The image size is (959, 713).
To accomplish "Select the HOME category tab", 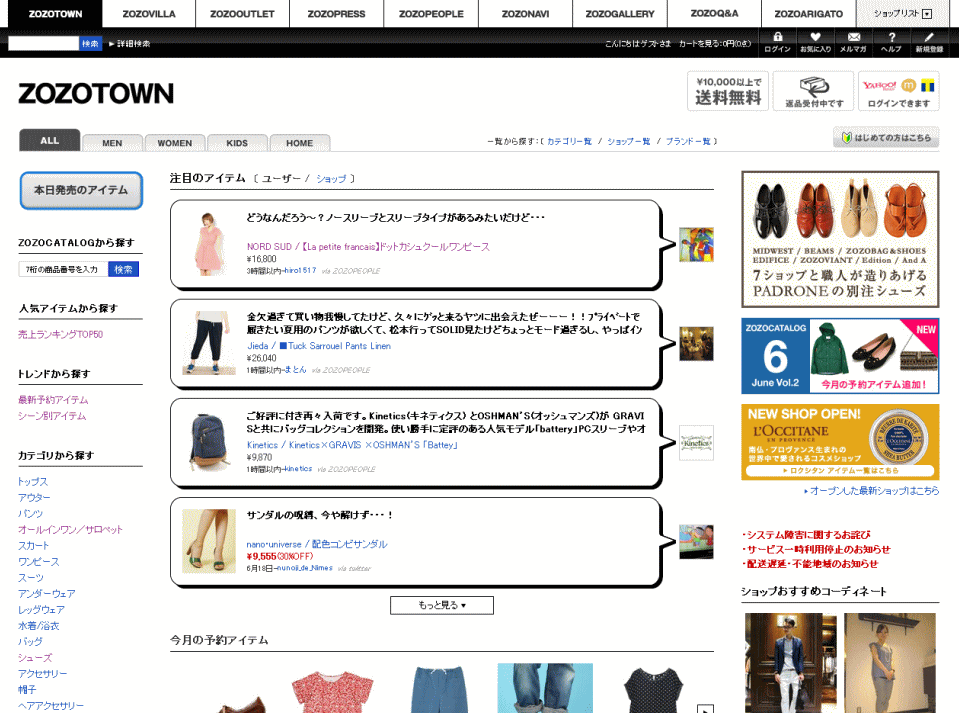I will pyautogui.click(x=300, y=142).
